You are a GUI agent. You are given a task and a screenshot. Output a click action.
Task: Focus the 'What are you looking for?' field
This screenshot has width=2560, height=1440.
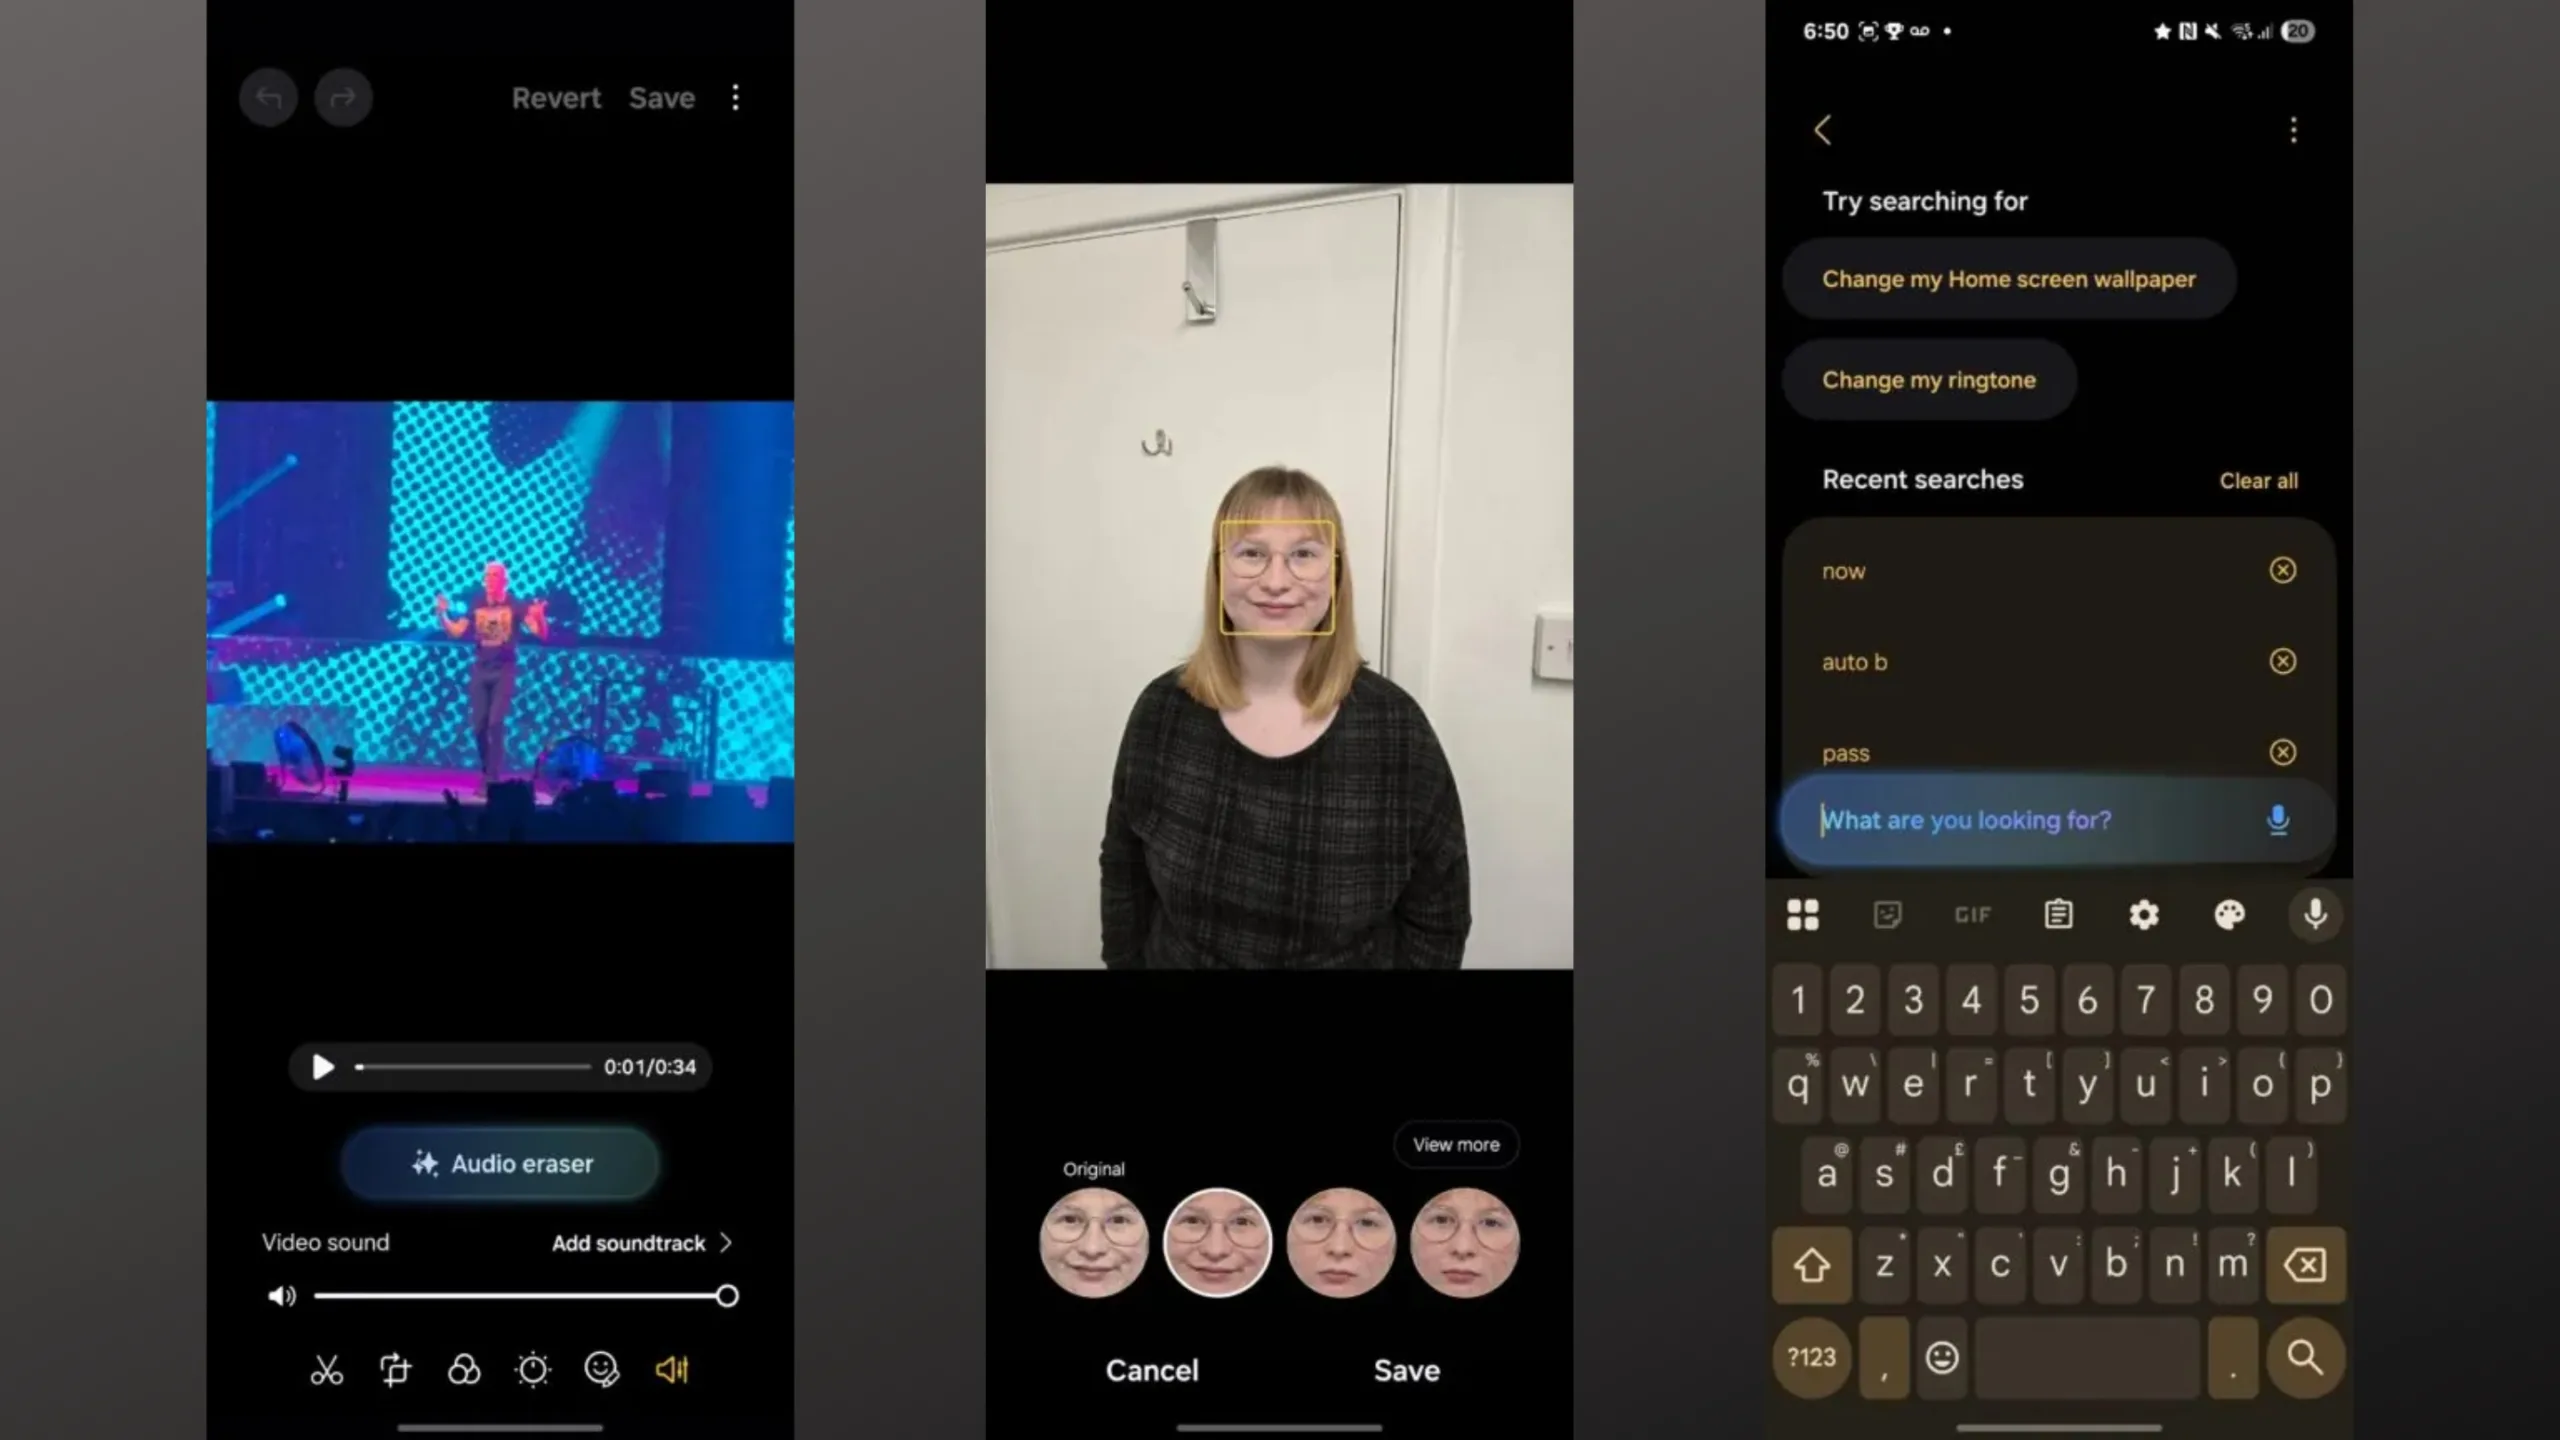tap(2057, 820)
